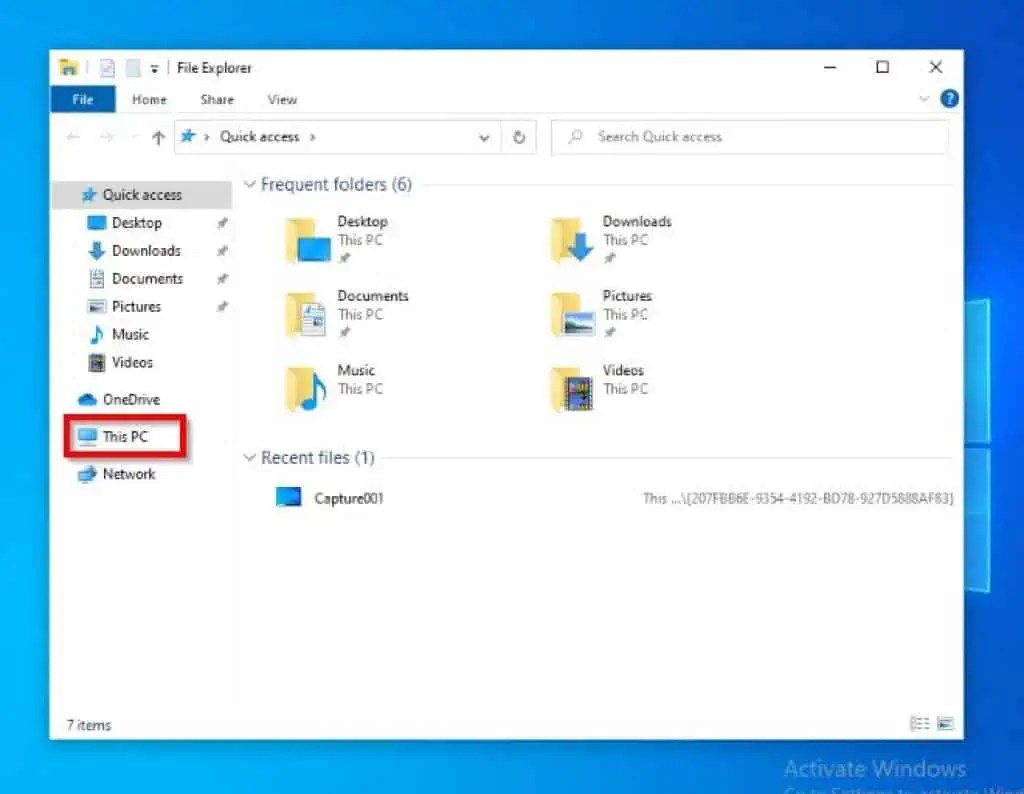Unpin Documents from Quick access
The image size is (1024, 794).
222,278
